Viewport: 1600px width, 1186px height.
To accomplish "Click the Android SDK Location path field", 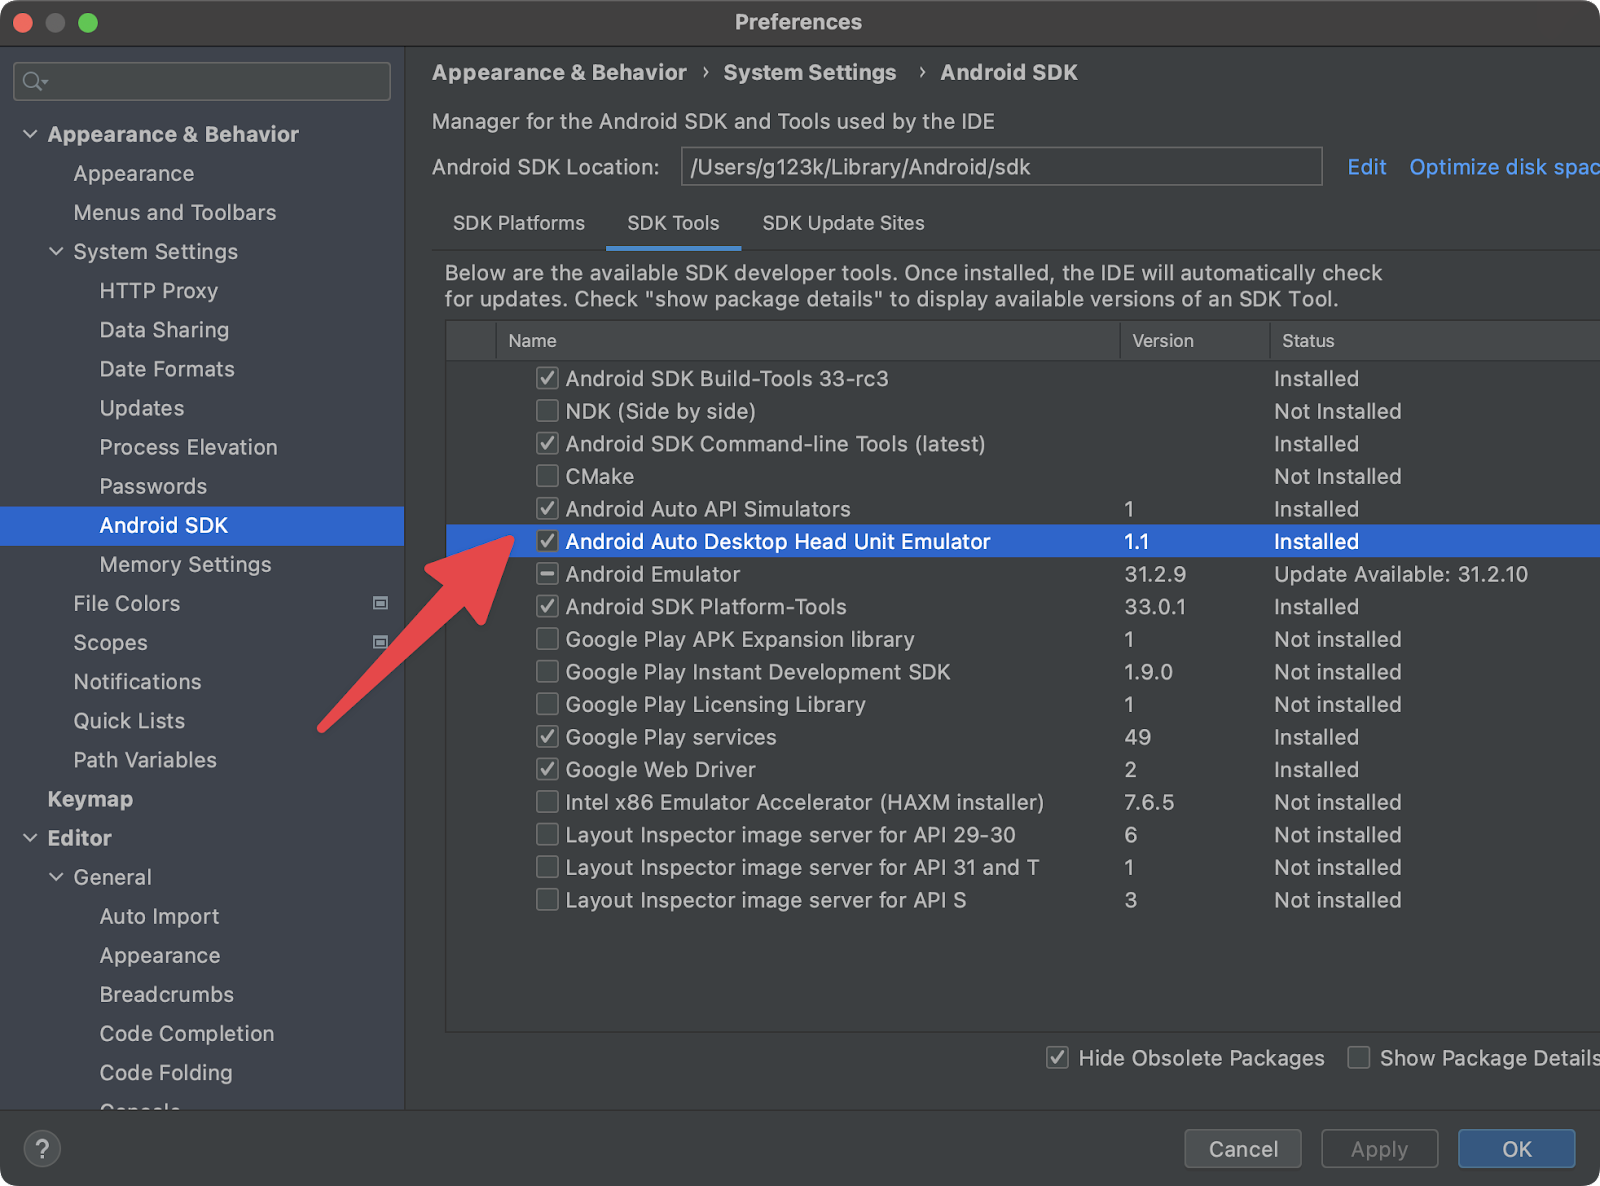I will coord(1001,167).
